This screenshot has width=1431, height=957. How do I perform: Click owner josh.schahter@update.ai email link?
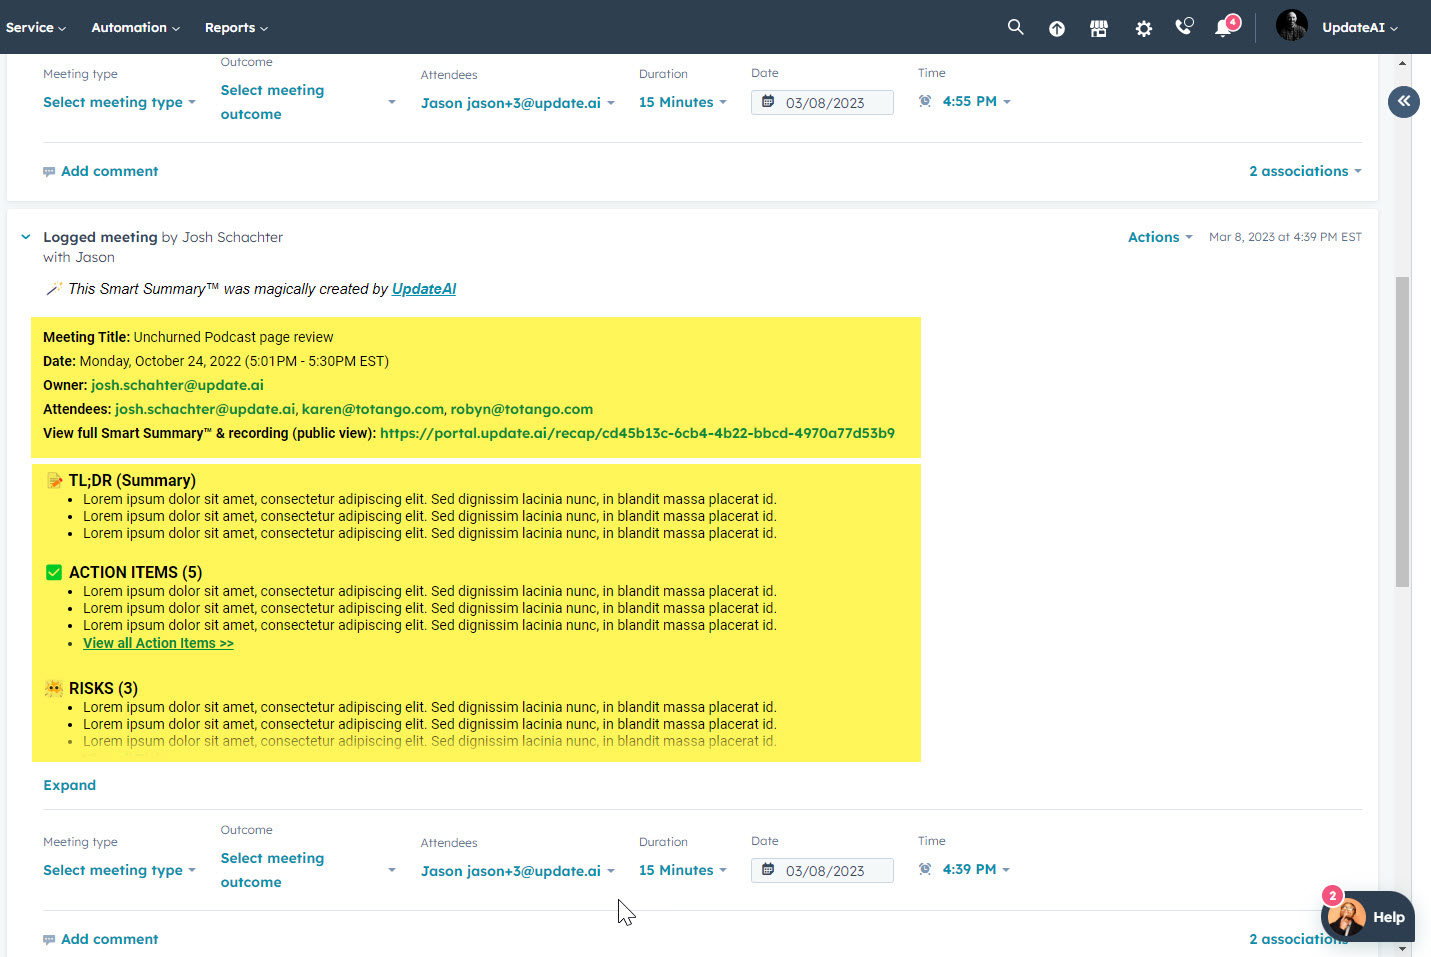point(177,385)
